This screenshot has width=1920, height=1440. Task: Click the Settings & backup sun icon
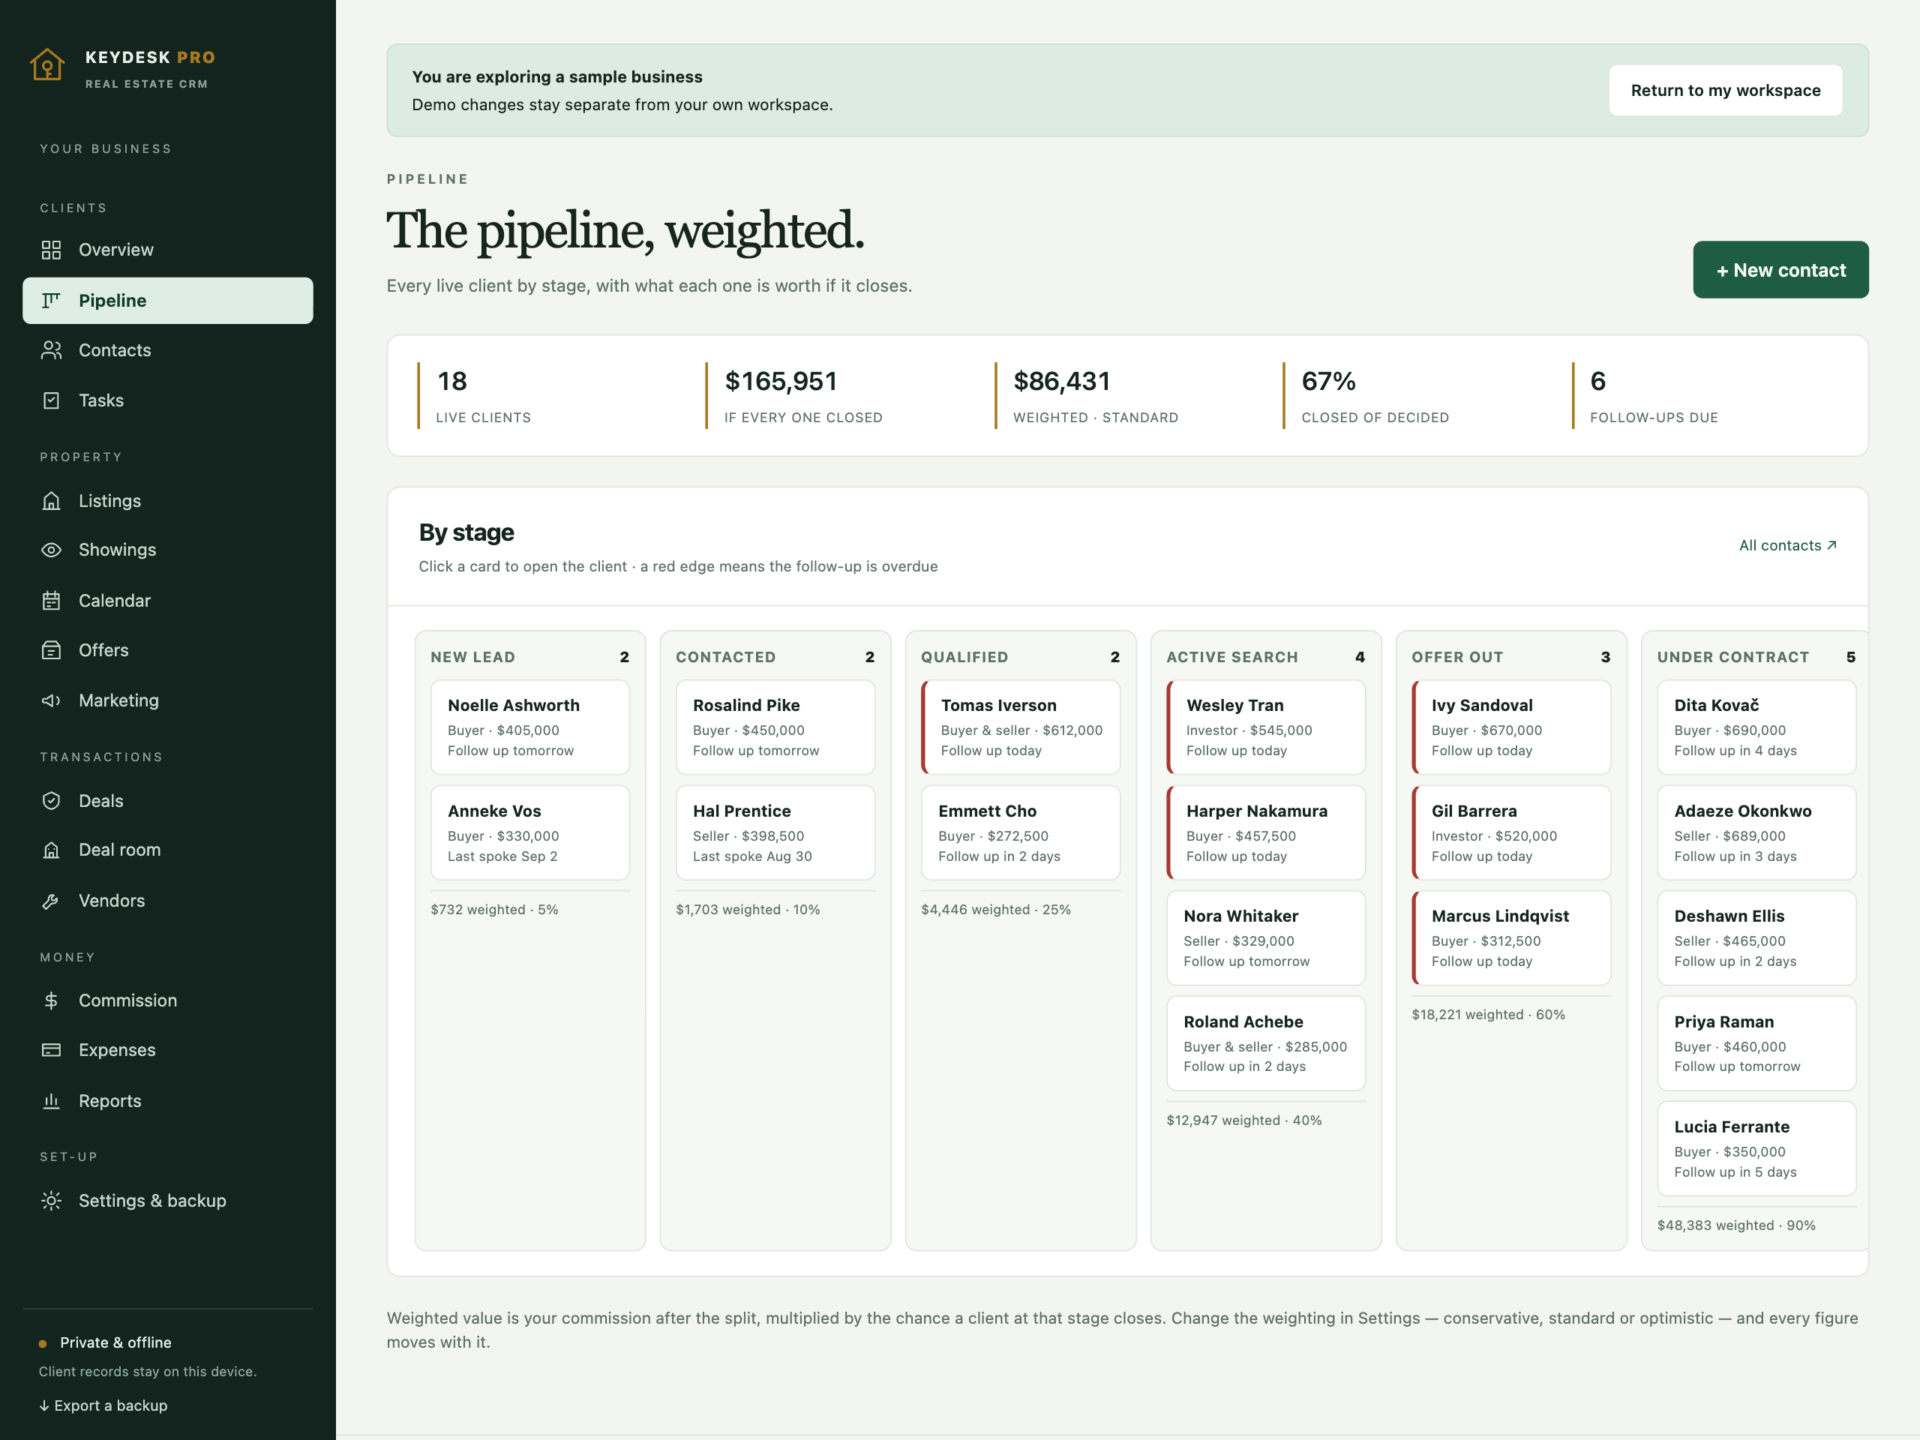coord(51,1201)
